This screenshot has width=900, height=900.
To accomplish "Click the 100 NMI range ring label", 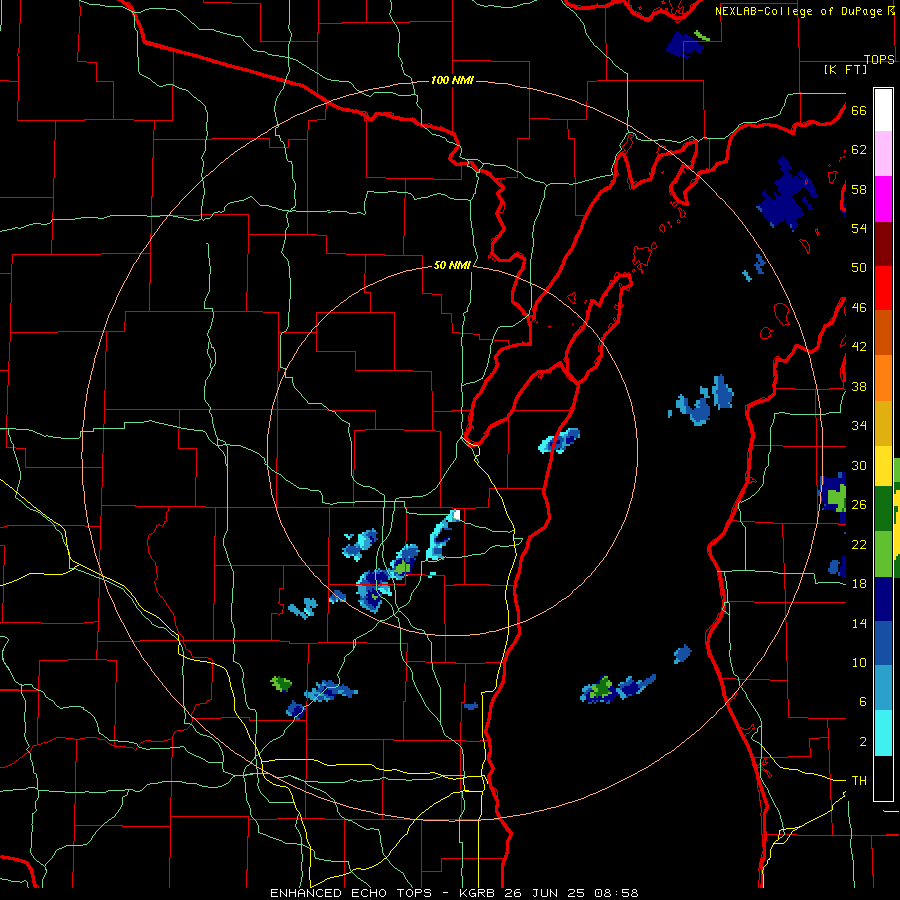I will [452, 80].
